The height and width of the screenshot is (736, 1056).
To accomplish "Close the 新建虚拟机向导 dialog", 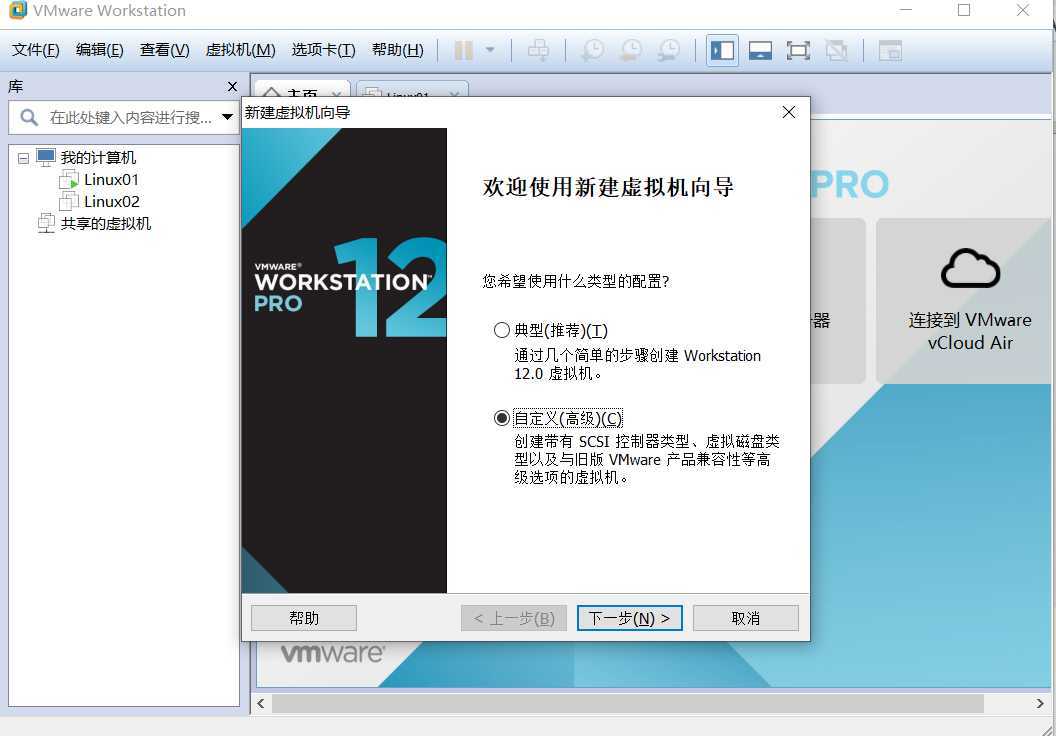I will tap(789, 112).
